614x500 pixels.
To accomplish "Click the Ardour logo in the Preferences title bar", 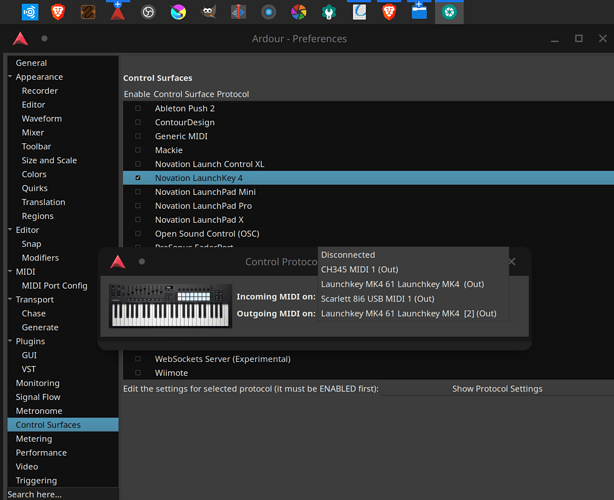I will [x=21, y=39].
